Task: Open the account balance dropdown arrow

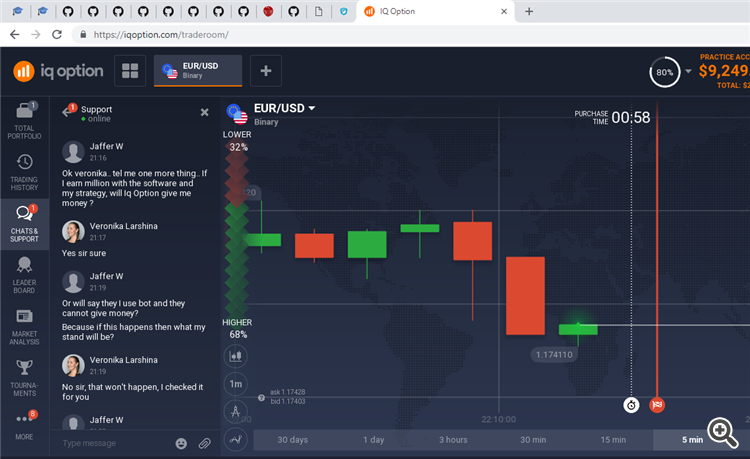Action: coord(688,71)
